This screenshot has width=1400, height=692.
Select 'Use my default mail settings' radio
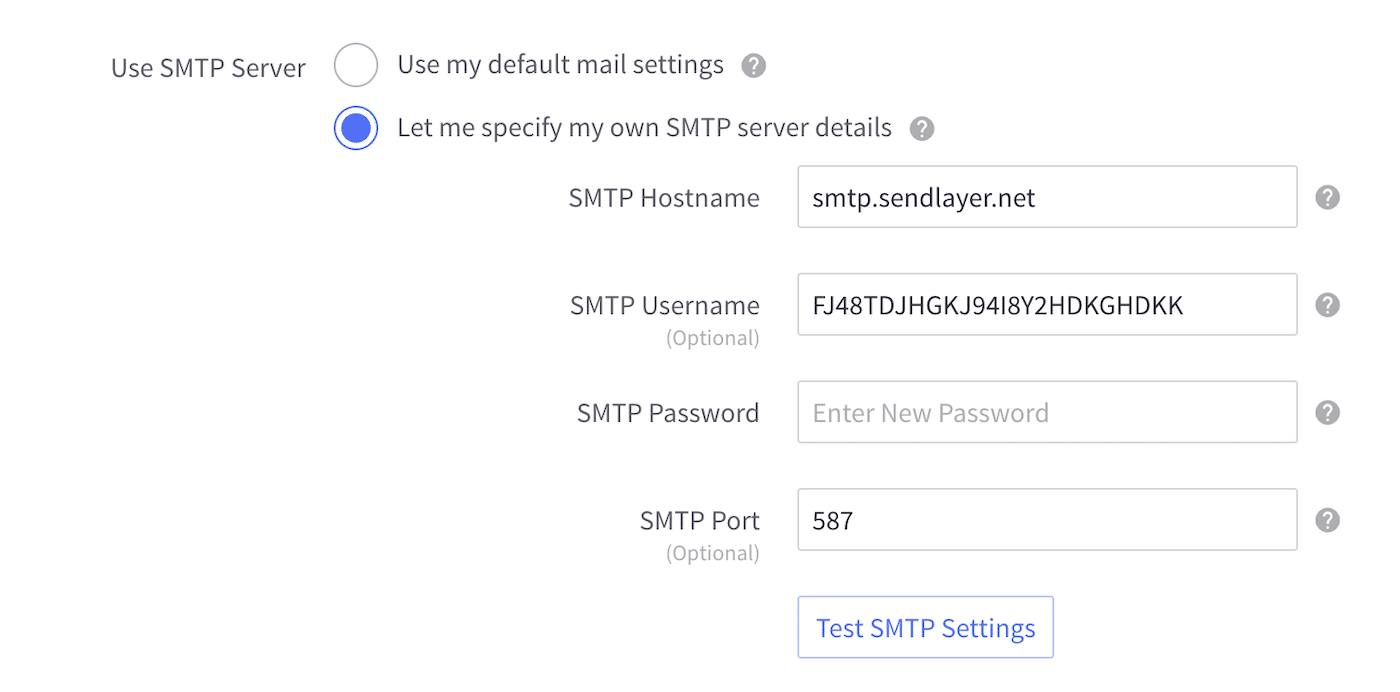click(356, 64)
